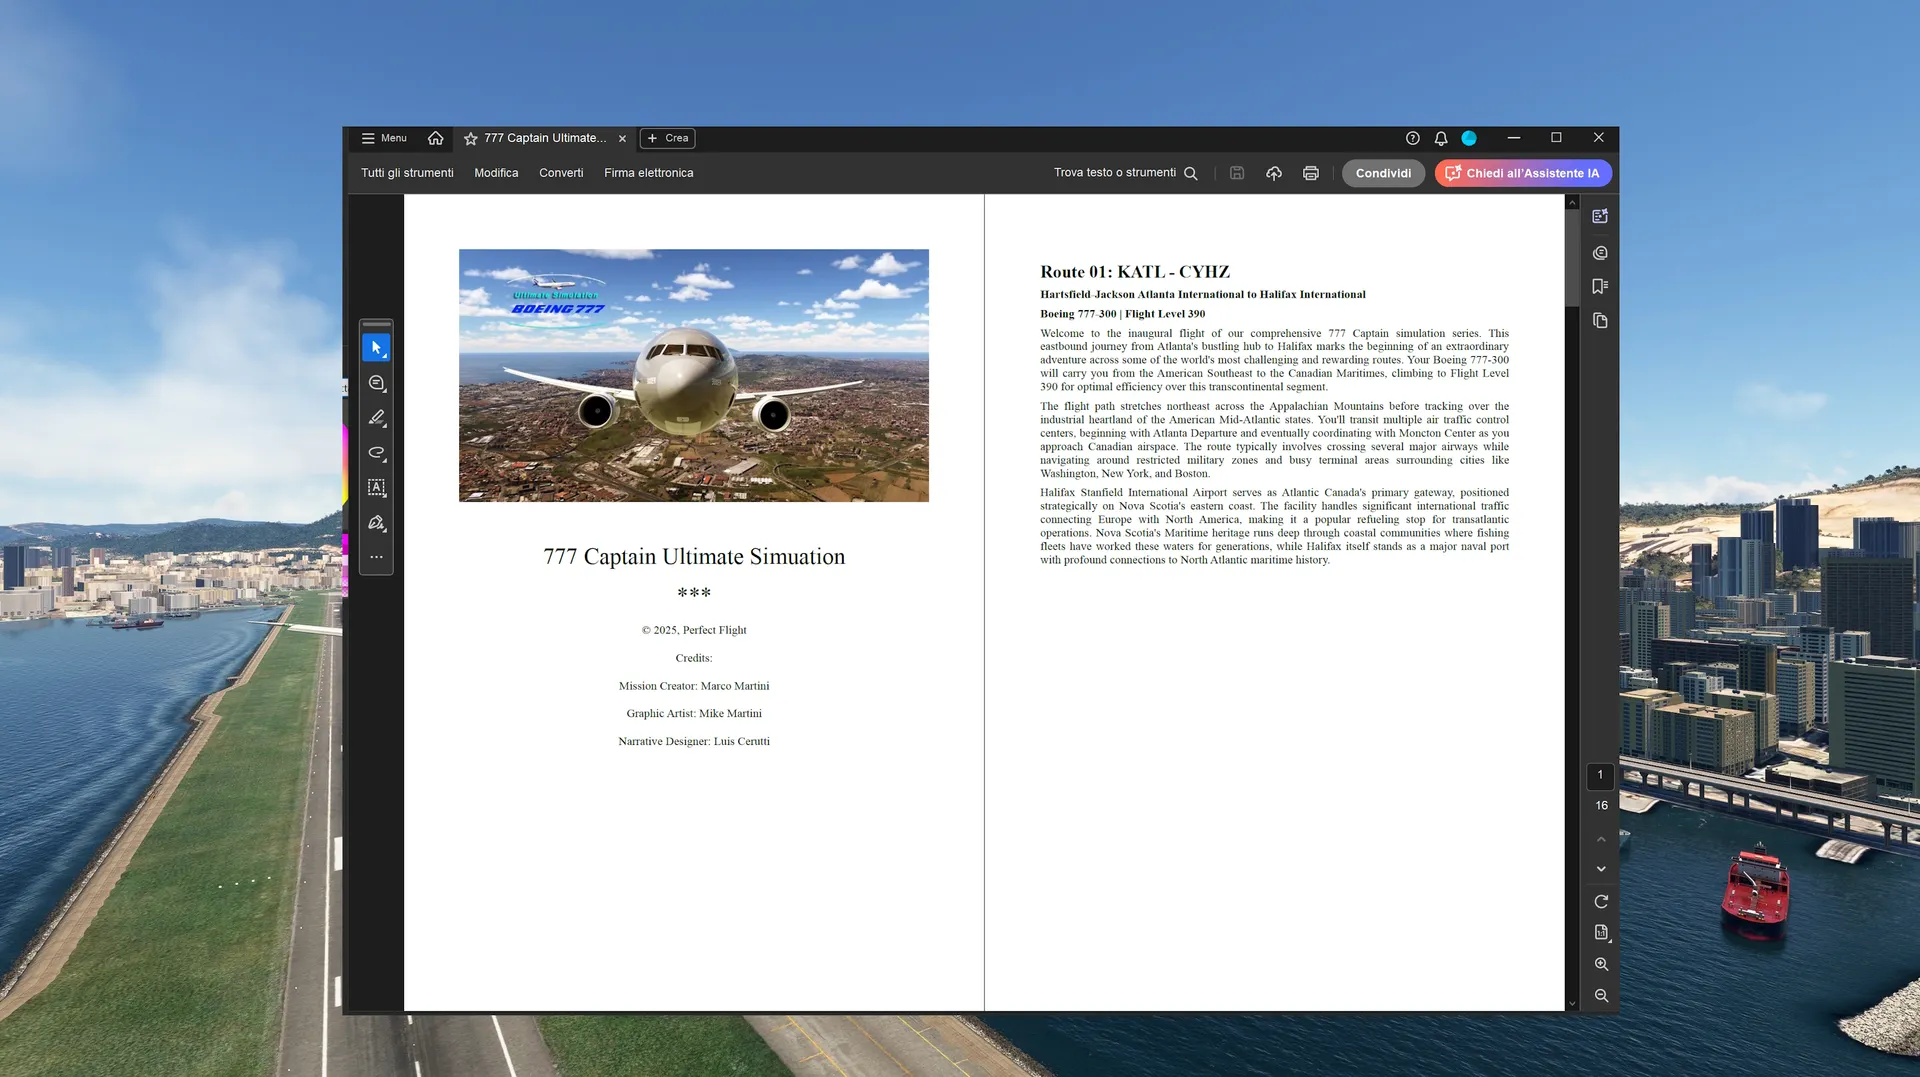The image size is (1920, 1077).
Task: Open the Help question mark icon
Action: coord(1412,138)
